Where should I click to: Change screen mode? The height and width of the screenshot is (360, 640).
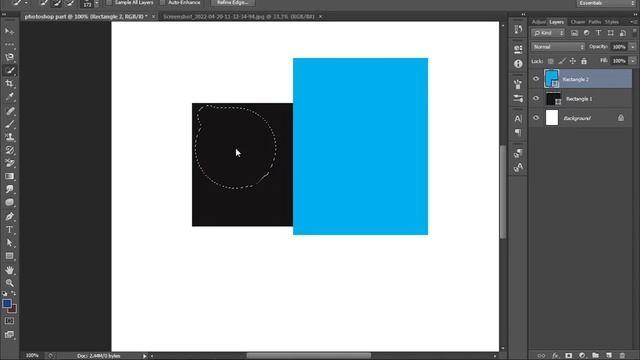pyautogui.click(x=9, y=335)
